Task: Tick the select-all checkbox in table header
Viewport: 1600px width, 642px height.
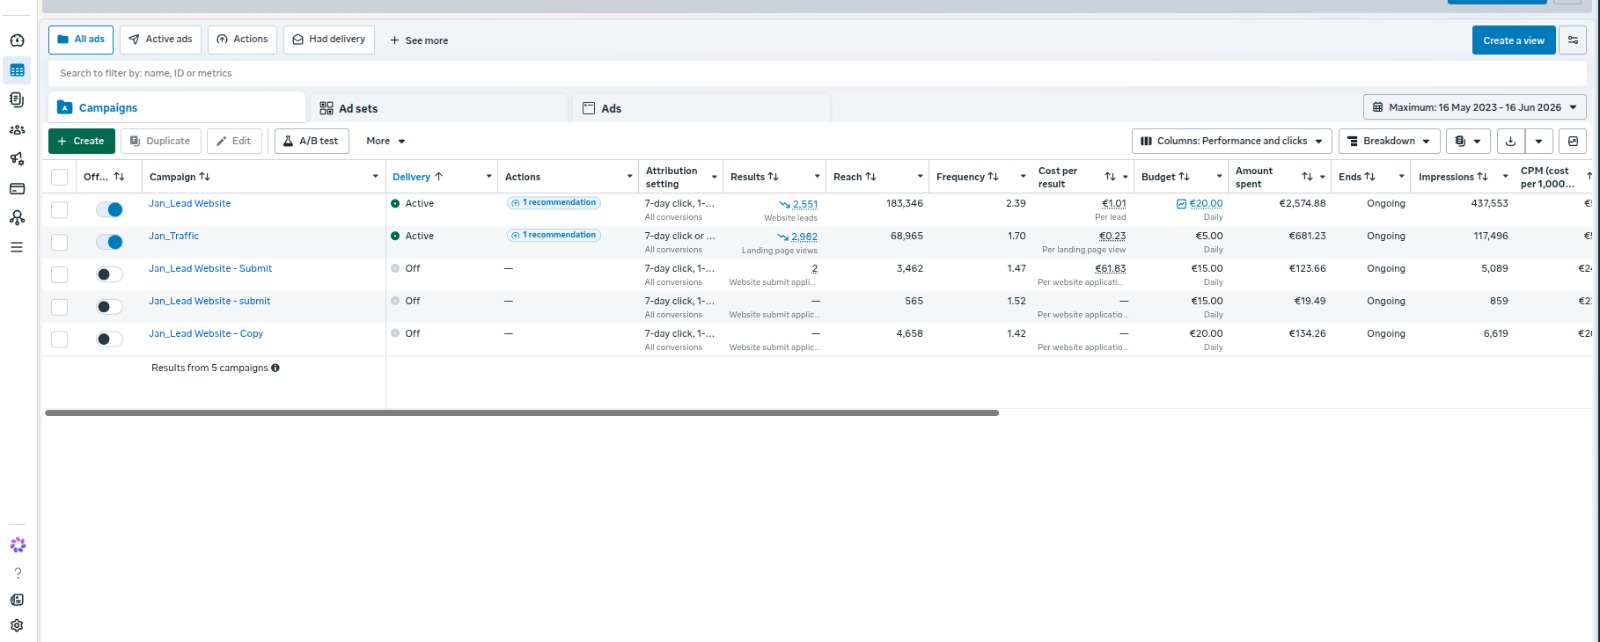Action: pos(60,177)
